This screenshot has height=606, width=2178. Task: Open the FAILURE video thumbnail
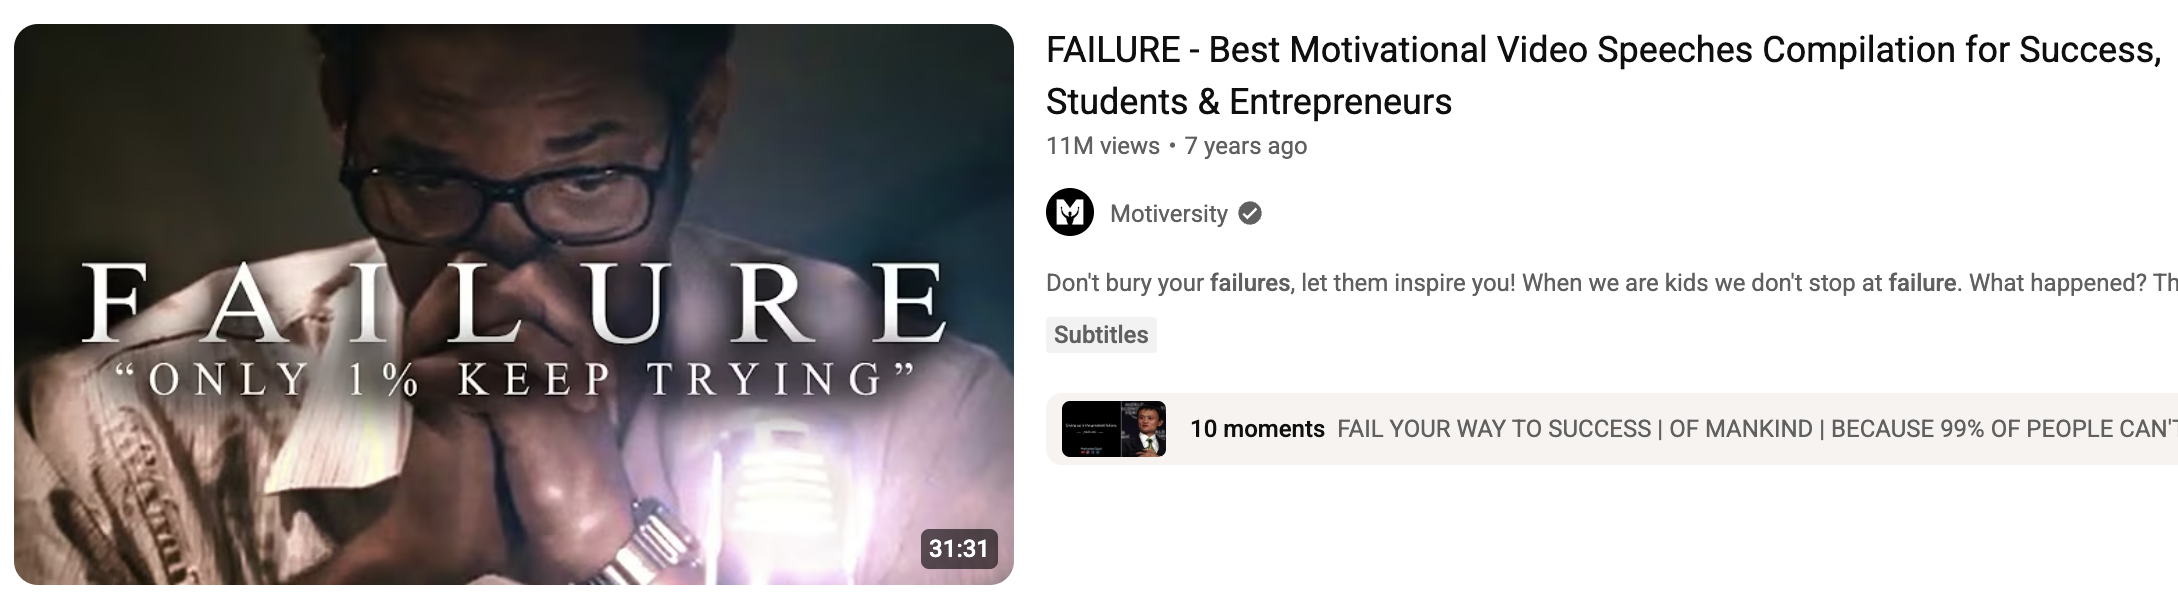514,304
